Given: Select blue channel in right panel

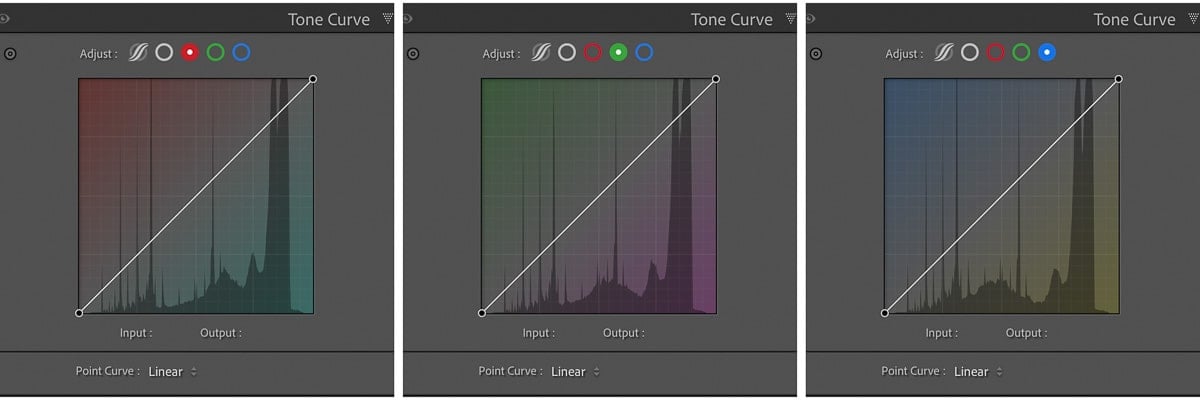Looking at the screenshot, I should tap(1047, 52).
